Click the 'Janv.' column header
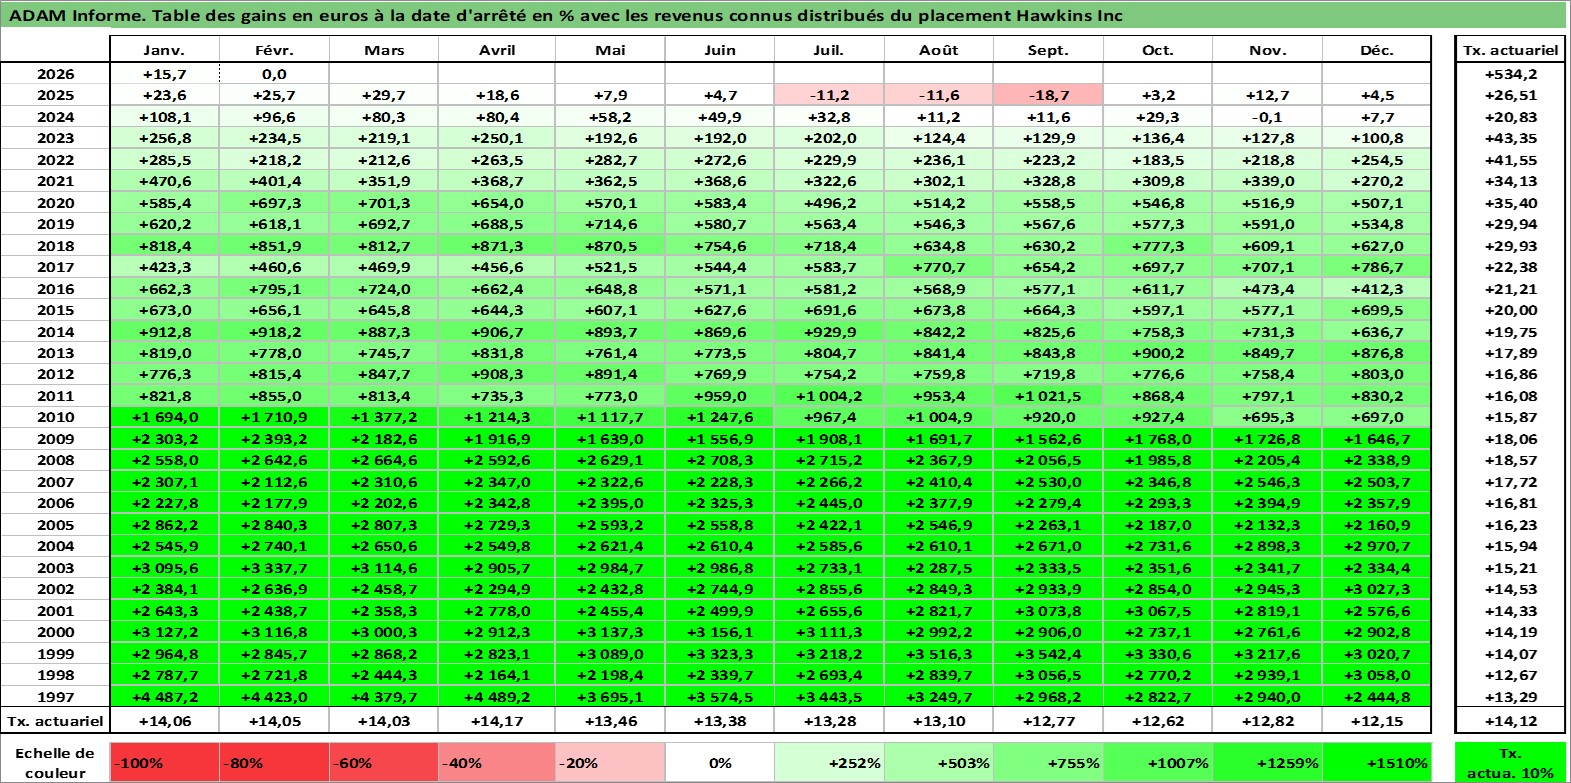This screenshot has width=1571, height=783. (164, 50)
